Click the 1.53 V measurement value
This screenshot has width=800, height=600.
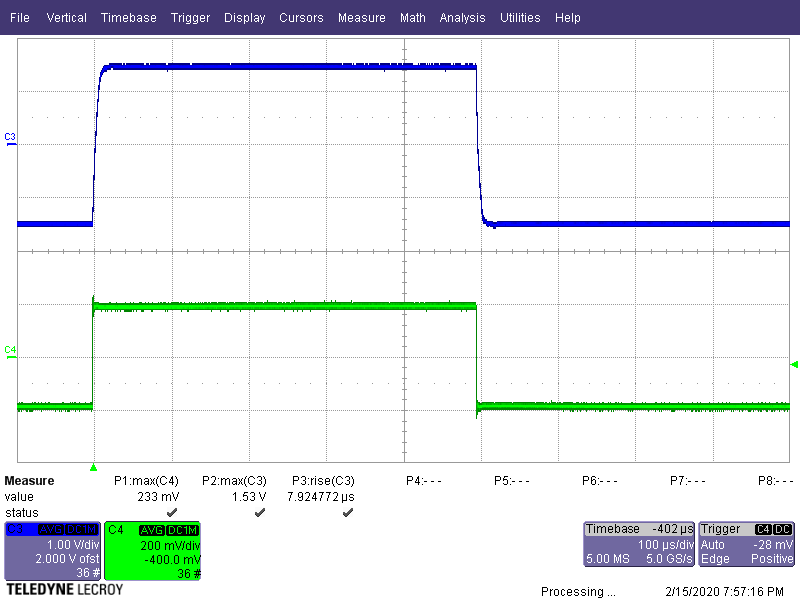click(249, 496)
